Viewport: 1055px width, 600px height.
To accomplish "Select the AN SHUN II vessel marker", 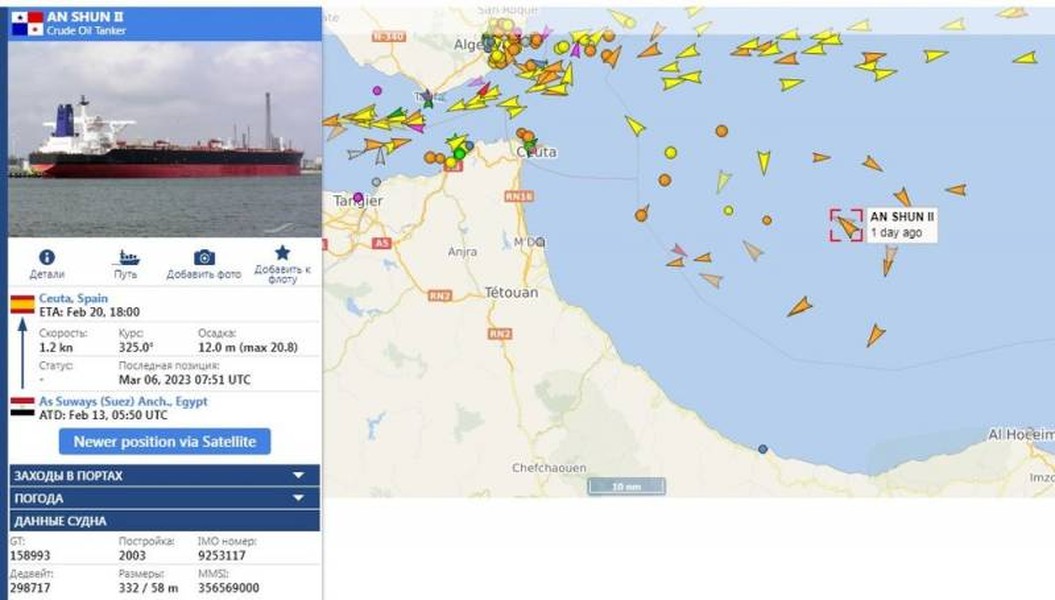I will (846, 225).
